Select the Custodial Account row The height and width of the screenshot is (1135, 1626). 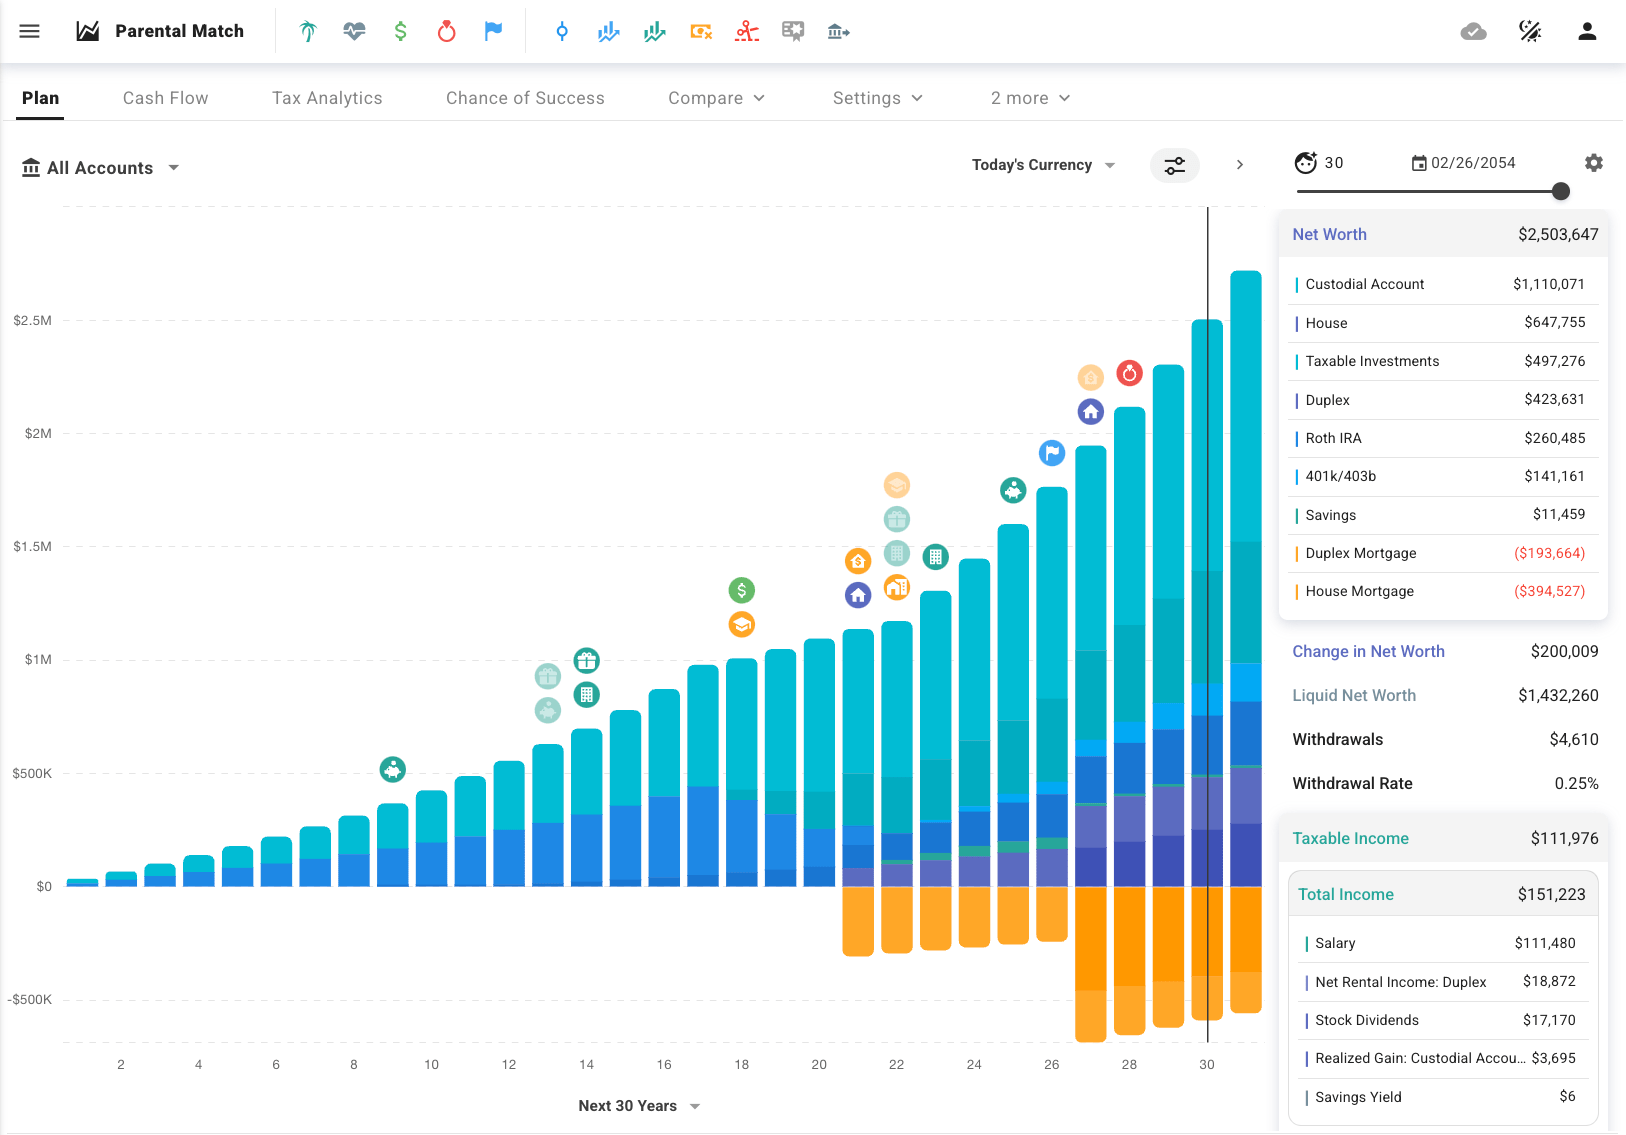1444,284
